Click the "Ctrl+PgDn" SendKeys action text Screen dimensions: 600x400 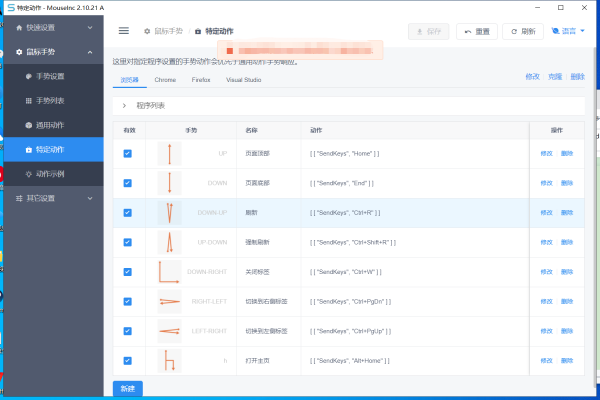point(351,302)
